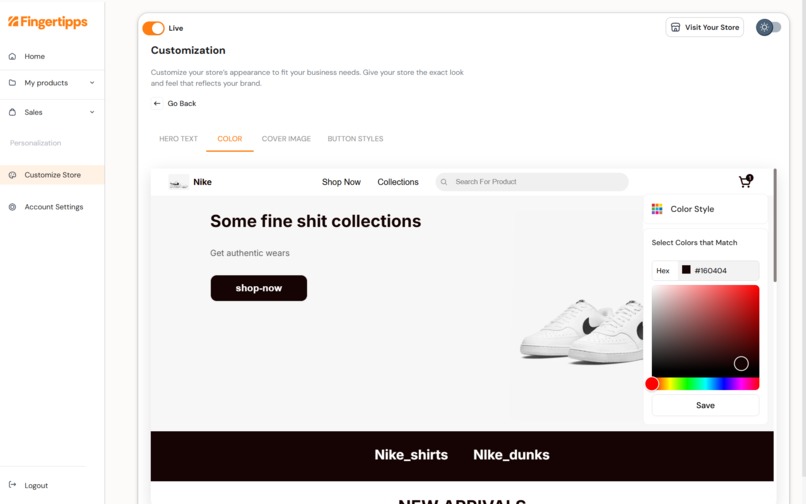The image size is (806, 504).
Task: Click the Account Settings gear icon
Action: click(x=12, y=207)
